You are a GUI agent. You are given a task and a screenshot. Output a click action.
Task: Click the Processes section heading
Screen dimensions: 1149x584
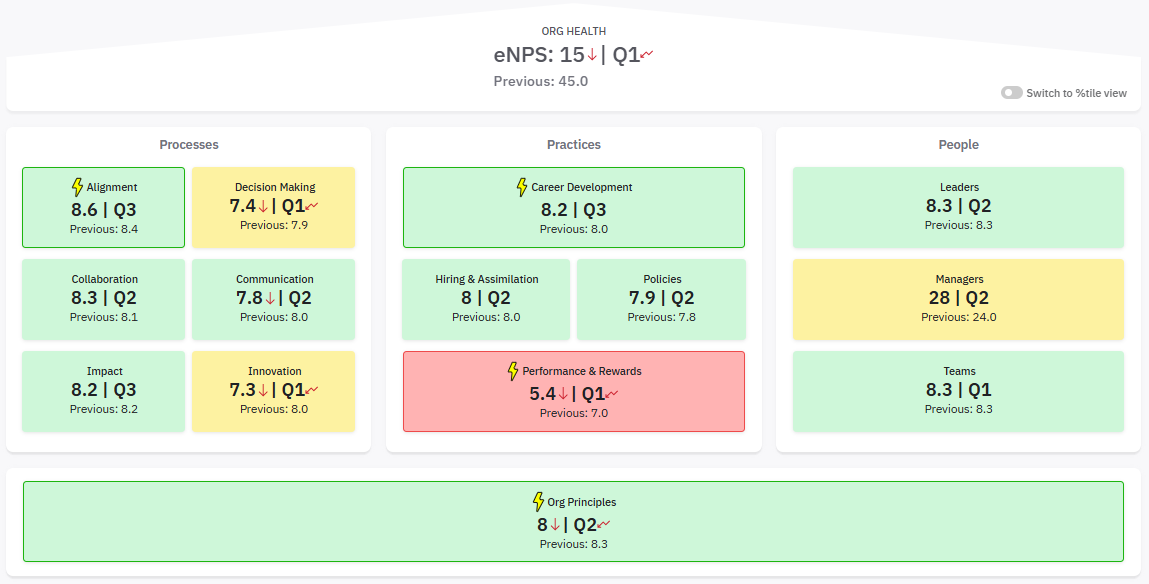(189, 145)
